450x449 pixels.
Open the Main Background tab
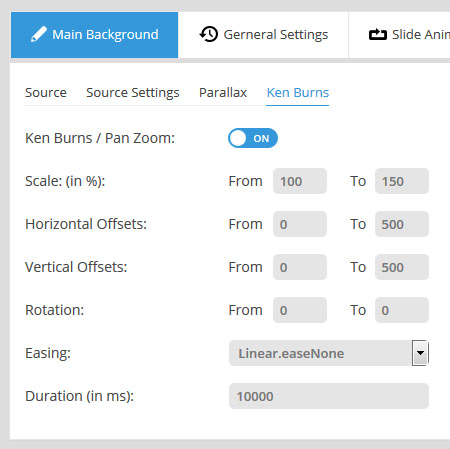click(x=94, y=35)
